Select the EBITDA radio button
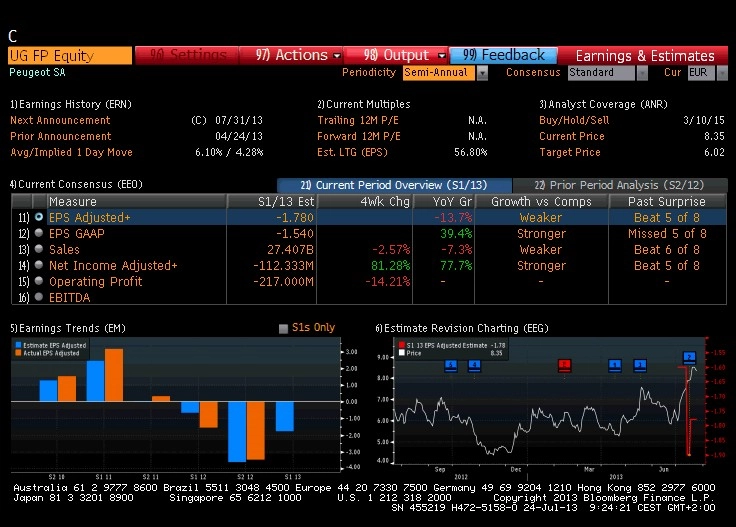 click(39, 297)
